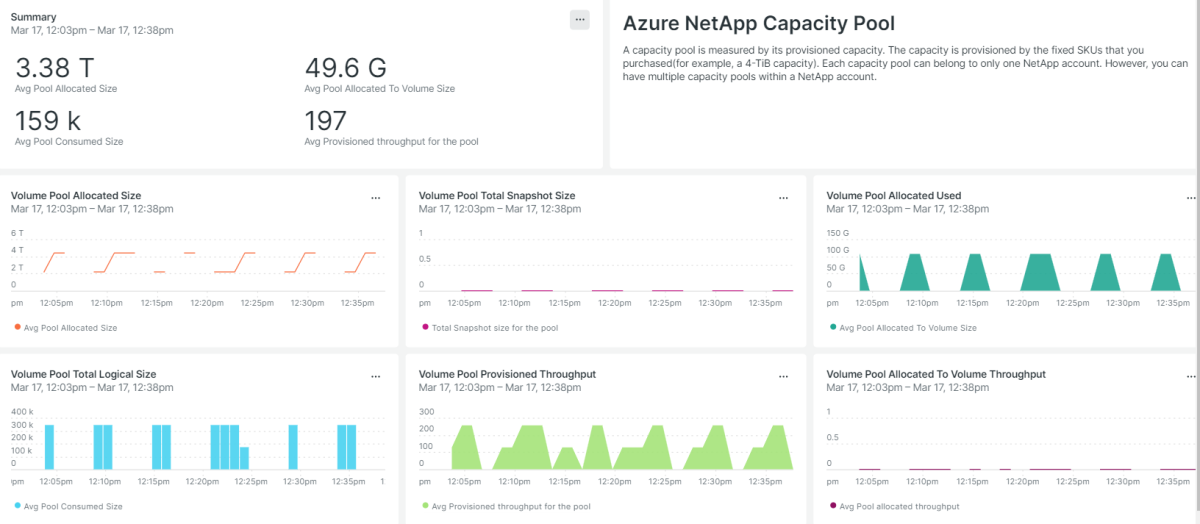Click the 159 k consumed size value
This screenshot has width=1200, height=524.
[x=49, y=121]
